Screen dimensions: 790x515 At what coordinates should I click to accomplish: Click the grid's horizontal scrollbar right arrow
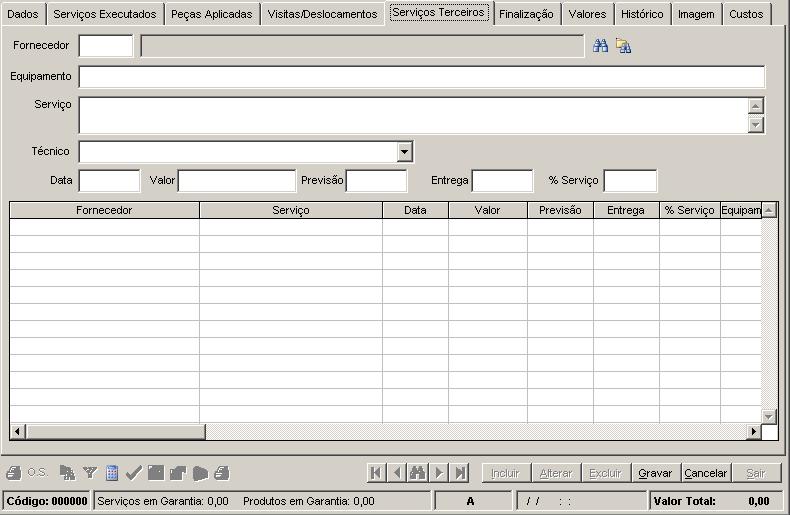click(x=754, y=431)
